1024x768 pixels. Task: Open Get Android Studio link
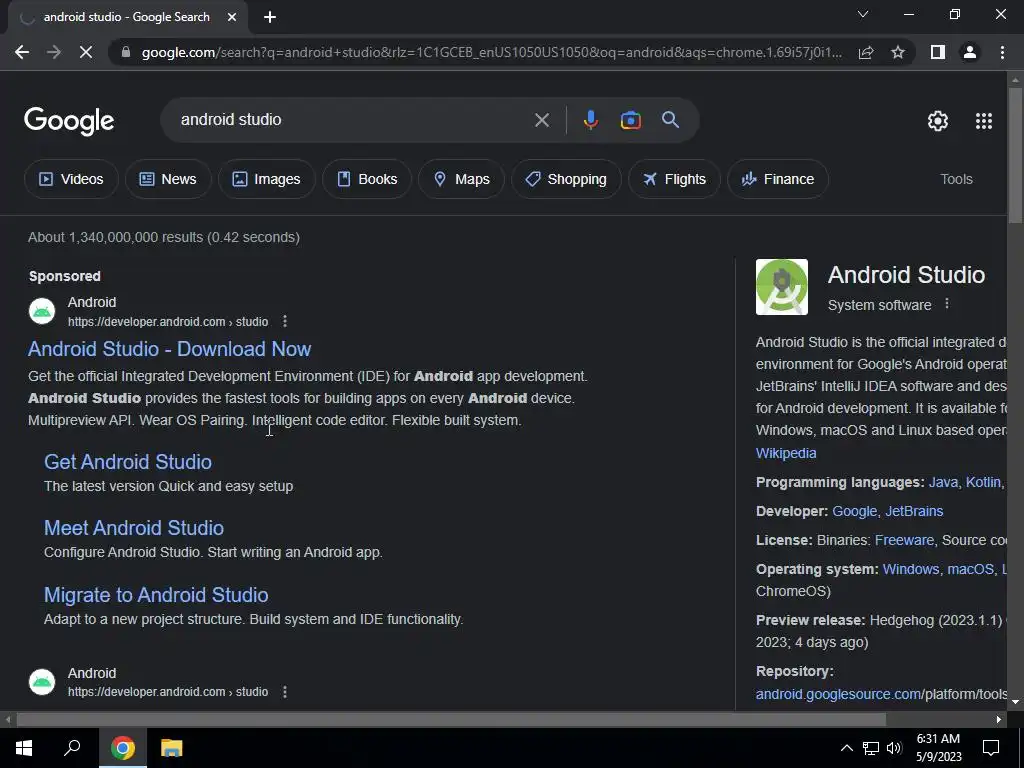[128, 462]
